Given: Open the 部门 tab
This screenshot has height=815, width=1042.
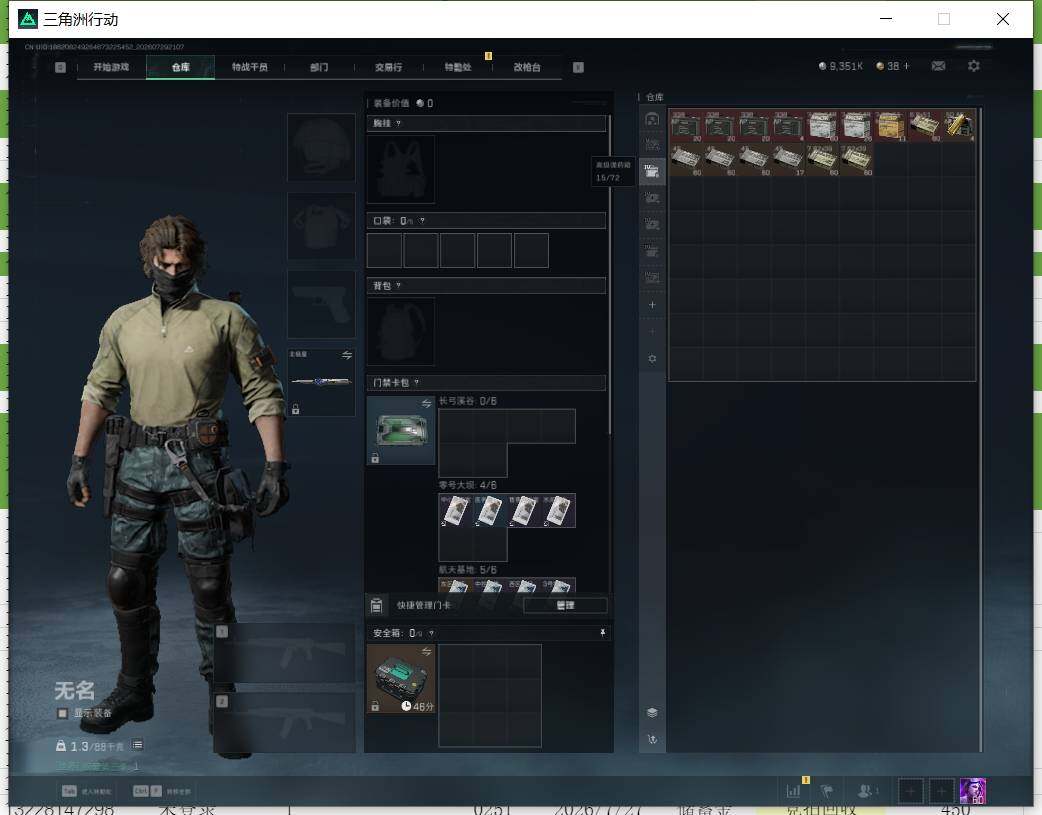Looking at the screenshot, I should (319, 67).
